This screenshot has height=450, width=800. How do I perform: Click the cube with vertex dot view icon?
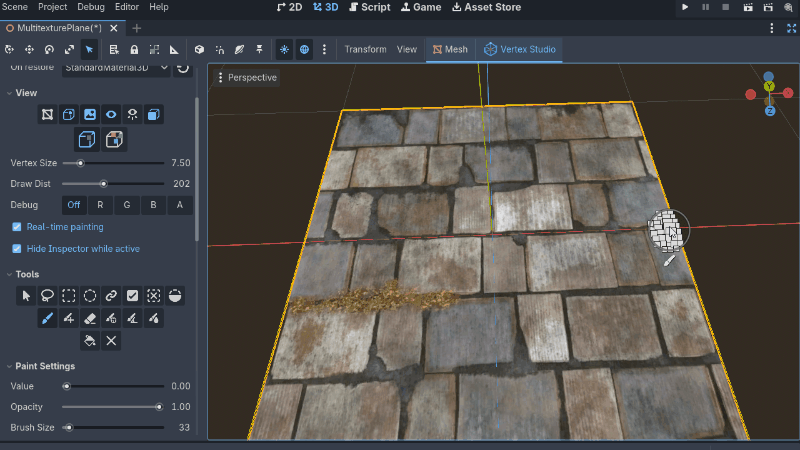click(68, 114)
